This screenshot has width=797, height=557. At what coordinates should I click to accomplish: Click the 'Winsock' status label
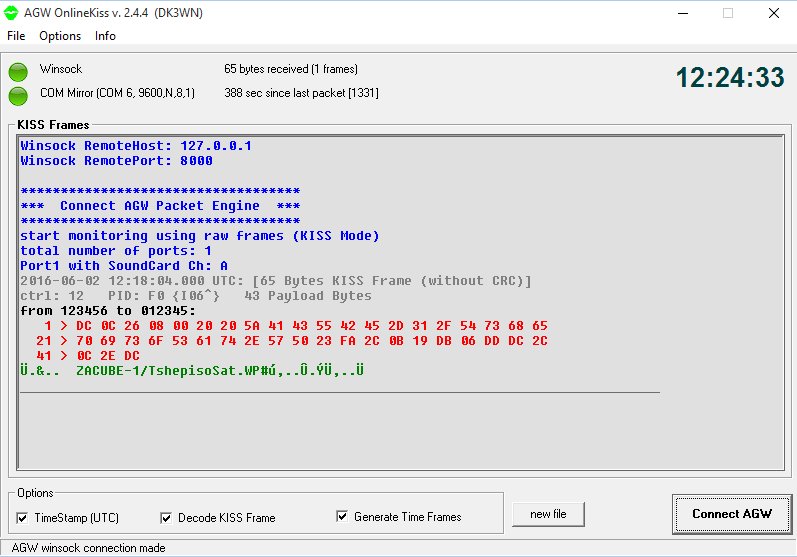[x=61, y=69]
